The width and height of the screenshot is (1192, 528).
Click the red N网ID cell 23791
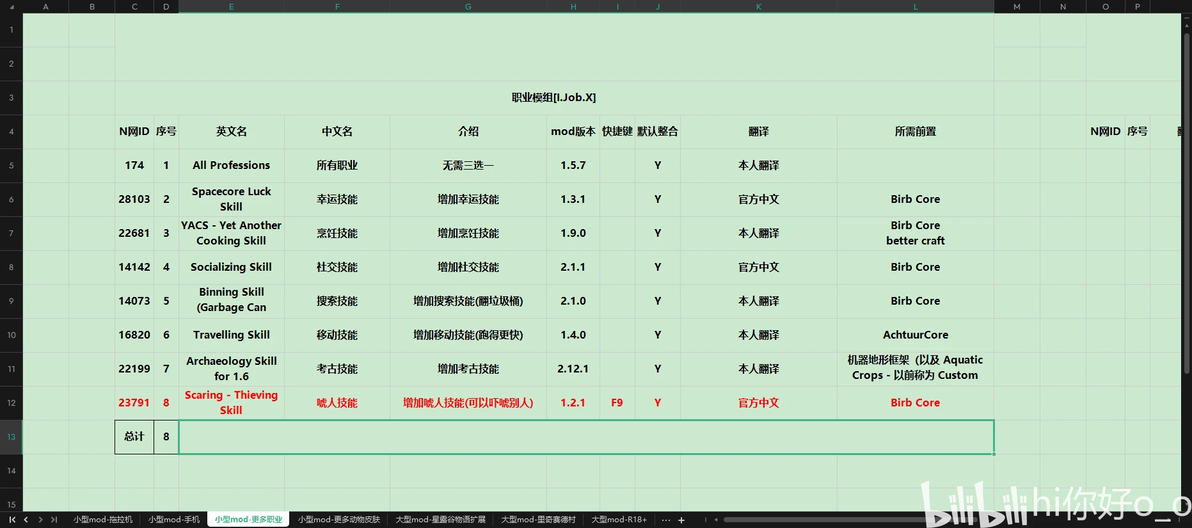pyautogui.click(x=134, y=403)
